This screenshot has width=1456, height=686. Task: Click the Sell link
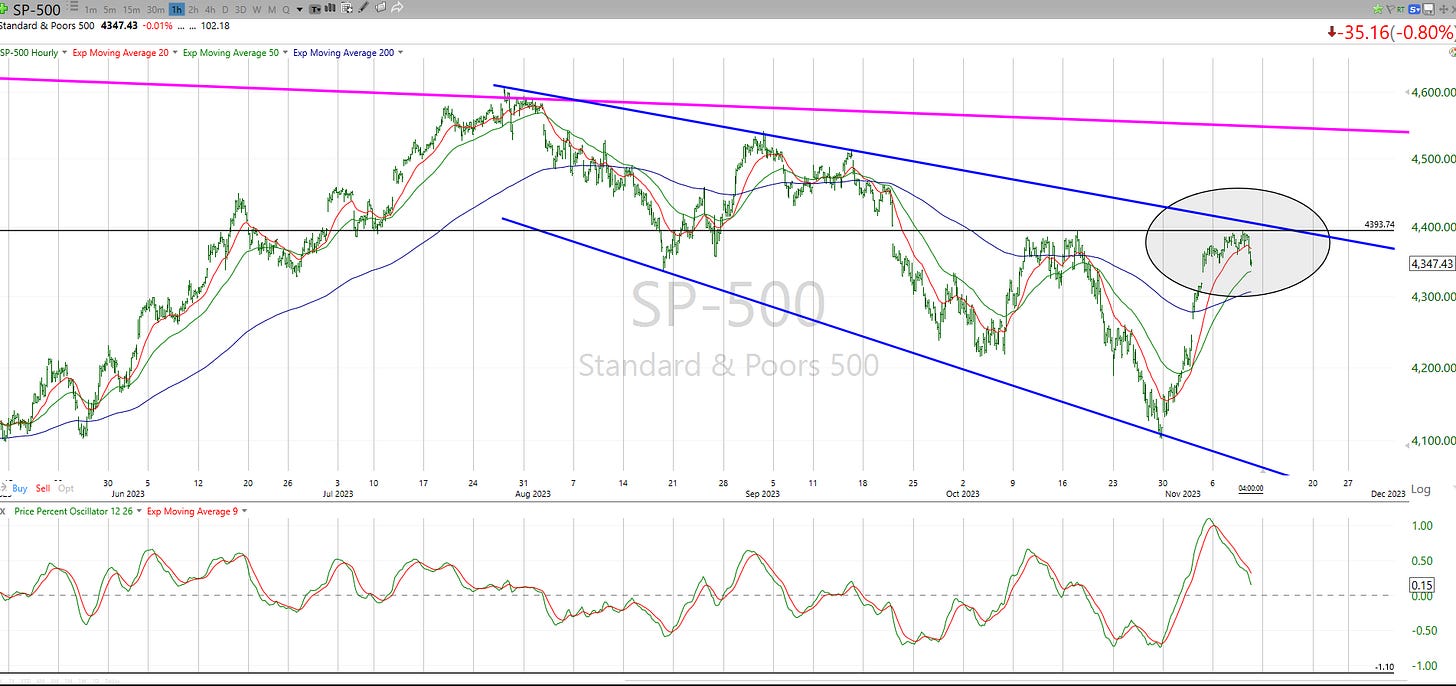click(x=43, y=488)
